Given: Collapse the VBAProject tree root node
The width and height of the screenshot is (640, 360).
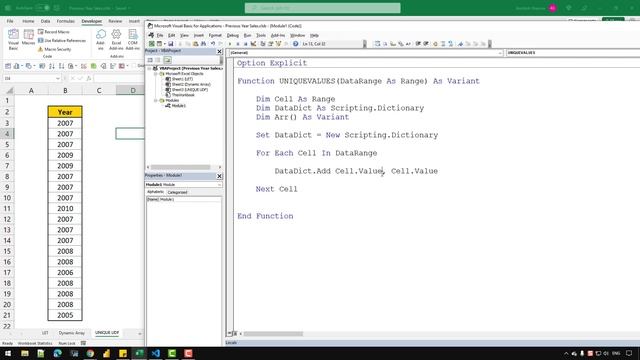Looking at the screenshot, I should 149,69.
